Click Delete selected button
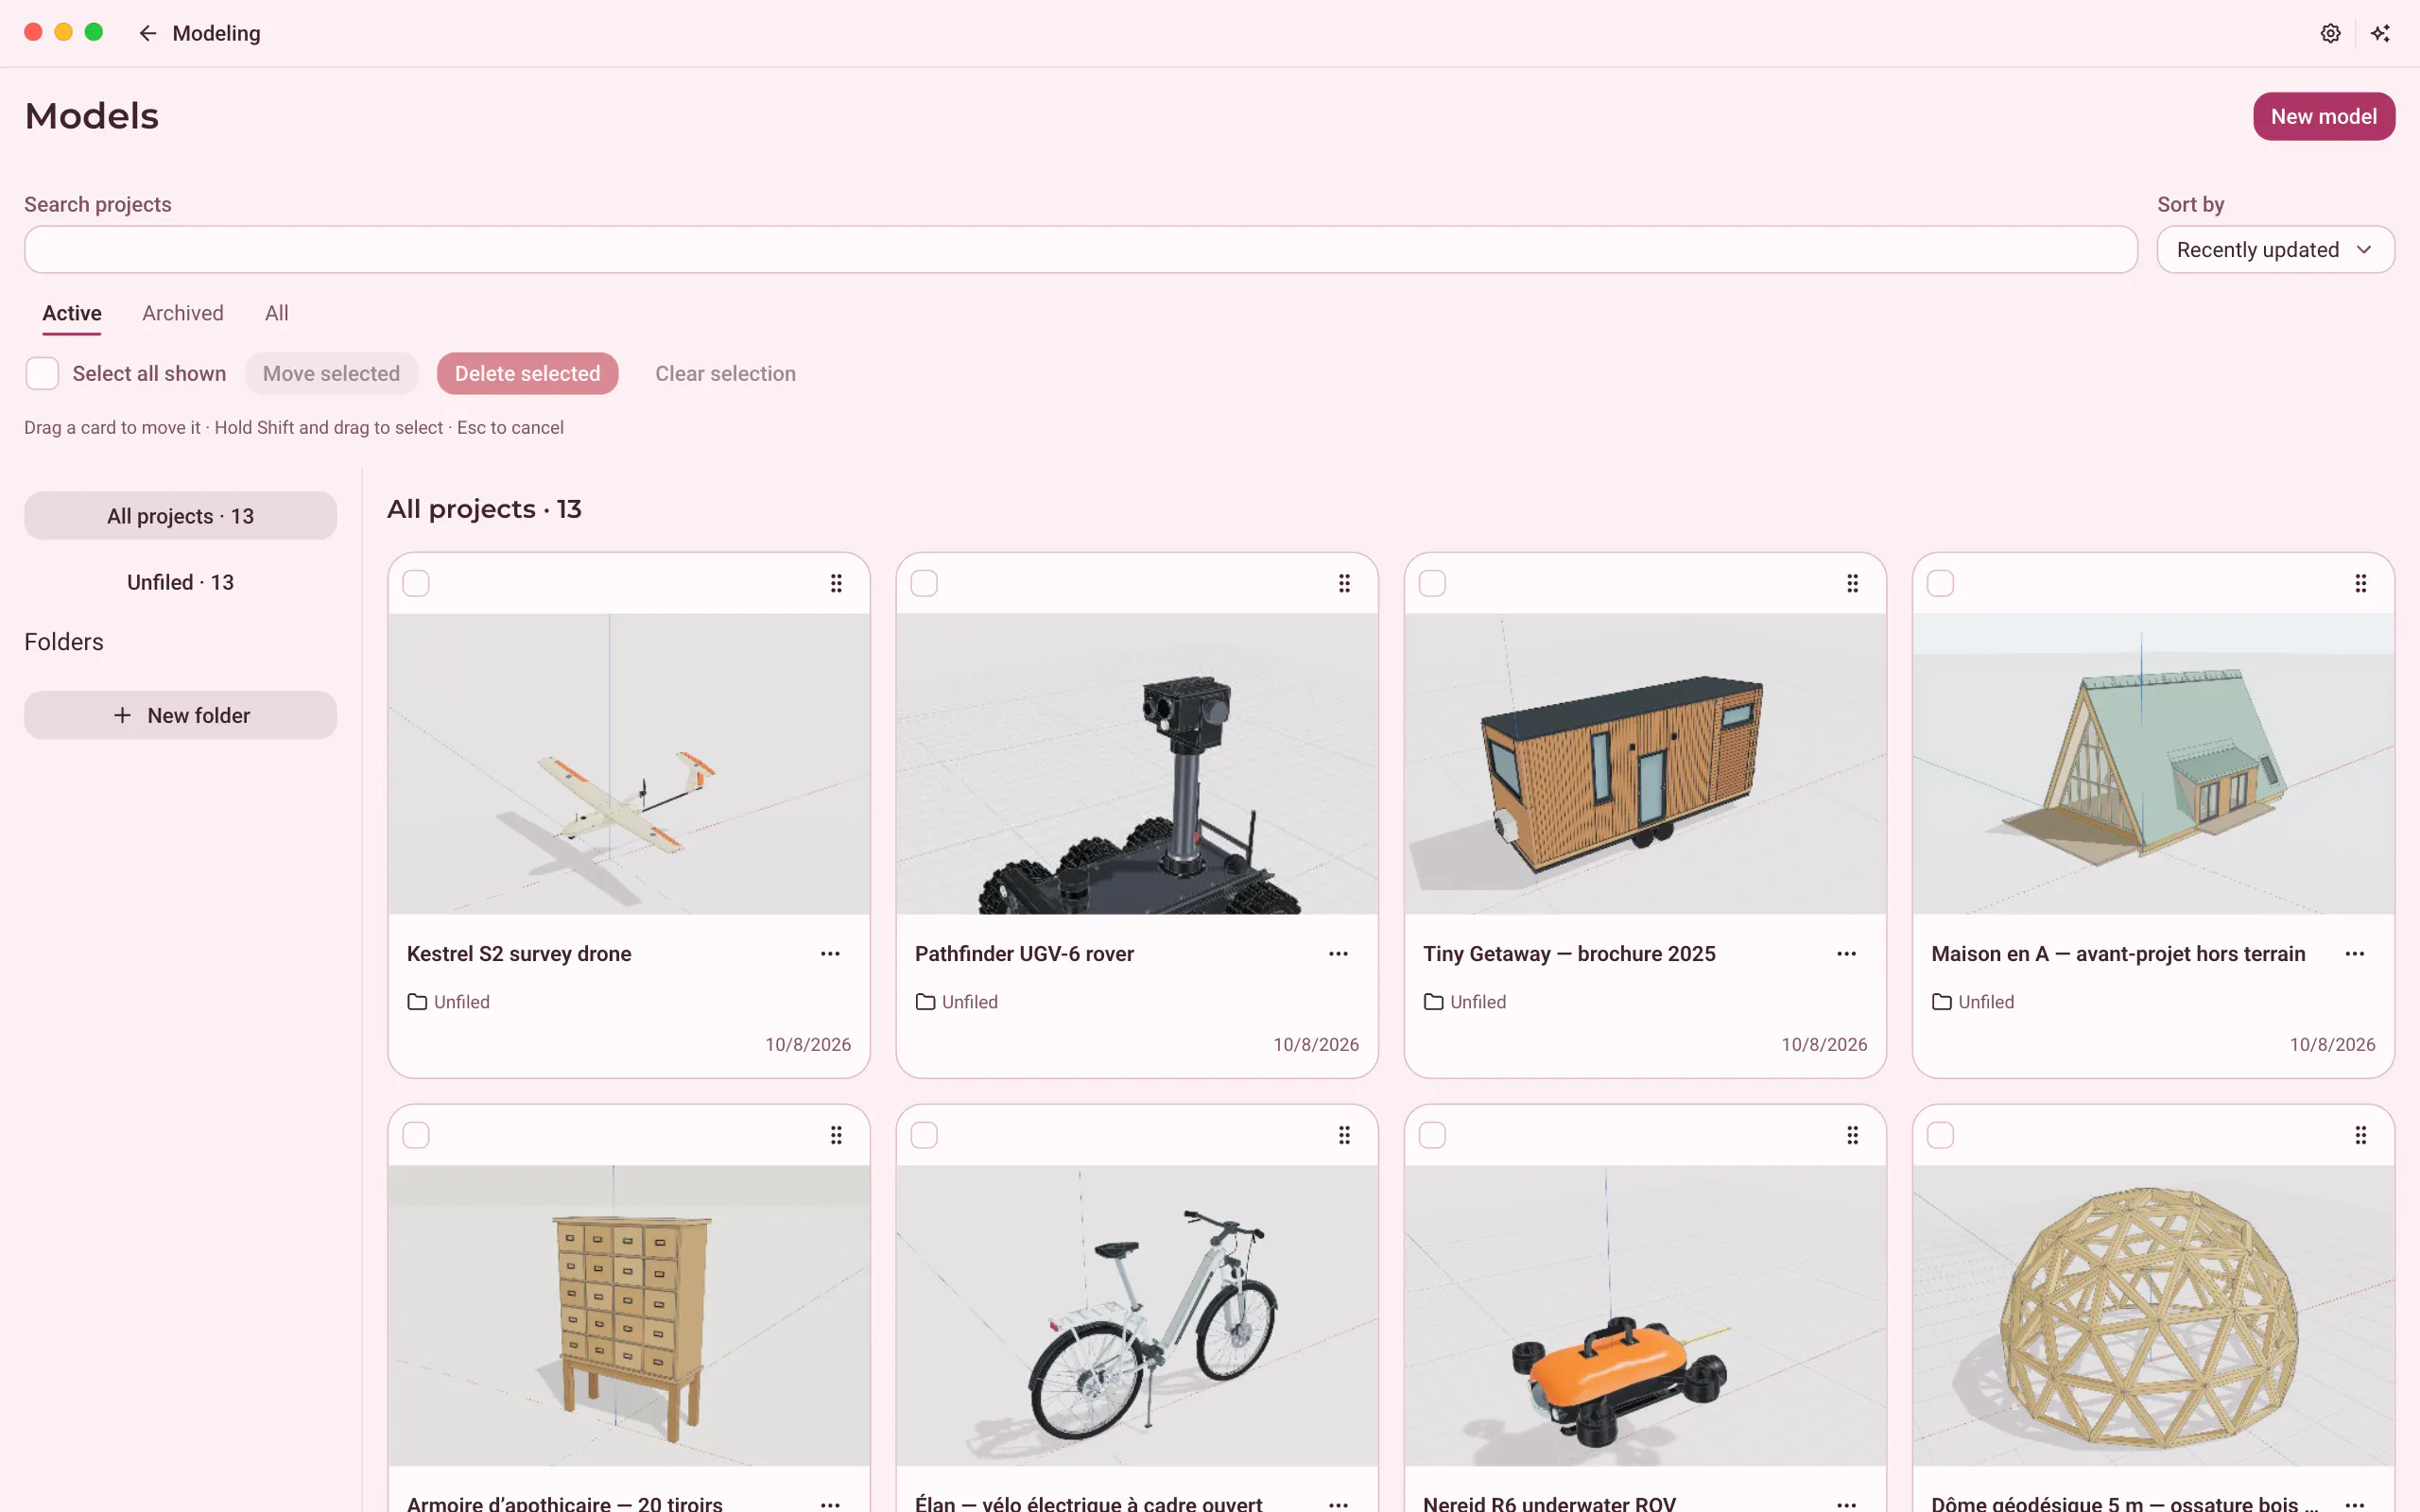2420x1512 pixels. [527, 373]
